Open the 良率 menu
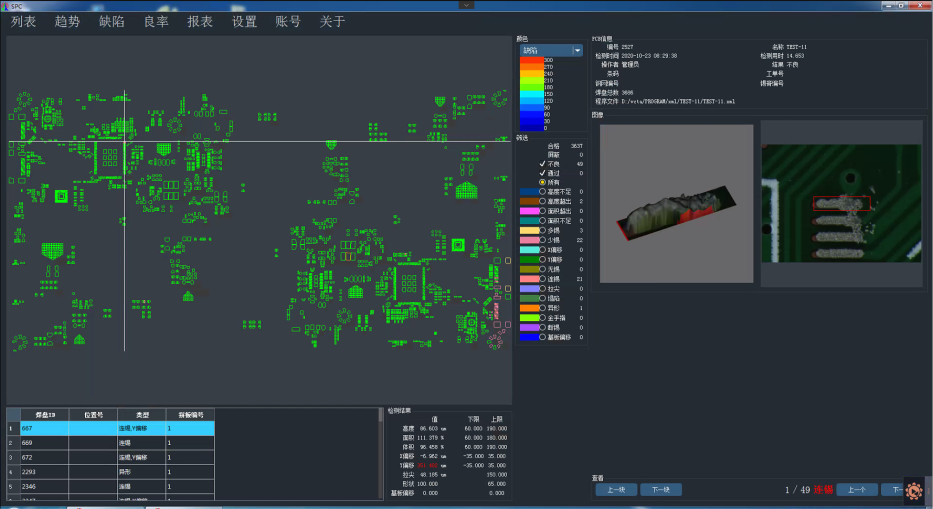The width and height of the screenshot is (933, 509). [x=156, y=21]
